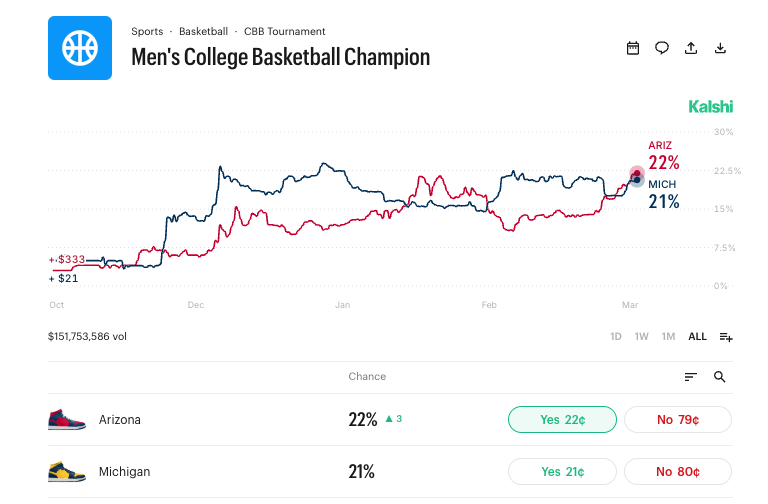768x504 pixels.
Task: Open the calendar icon
Action: [633, 48]
